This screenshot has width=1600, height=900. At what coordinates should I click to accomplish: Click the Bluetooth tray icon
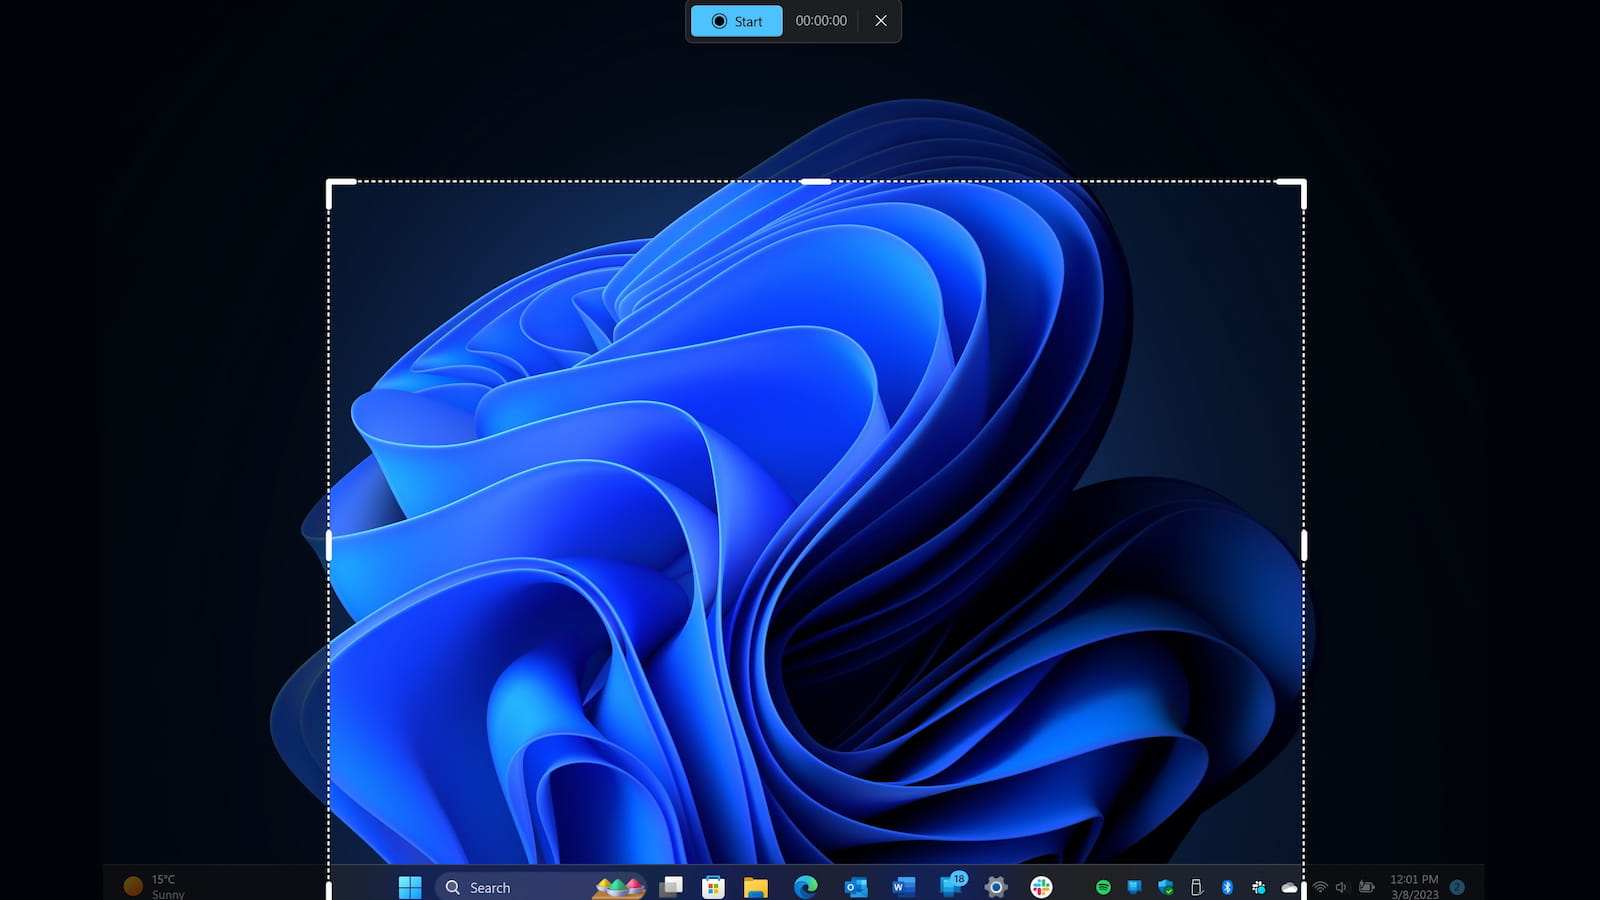[1227, 887]
